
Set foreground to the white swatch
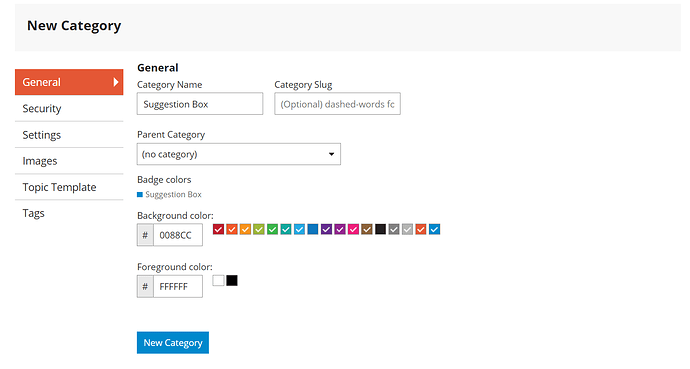218,281
